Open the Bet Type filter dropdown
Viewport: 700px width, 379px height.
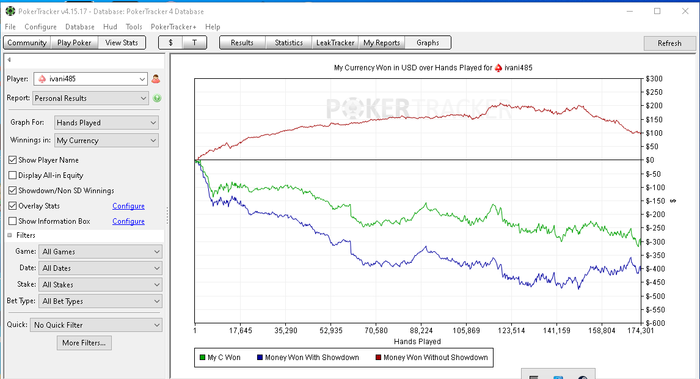tap(100, 301)
